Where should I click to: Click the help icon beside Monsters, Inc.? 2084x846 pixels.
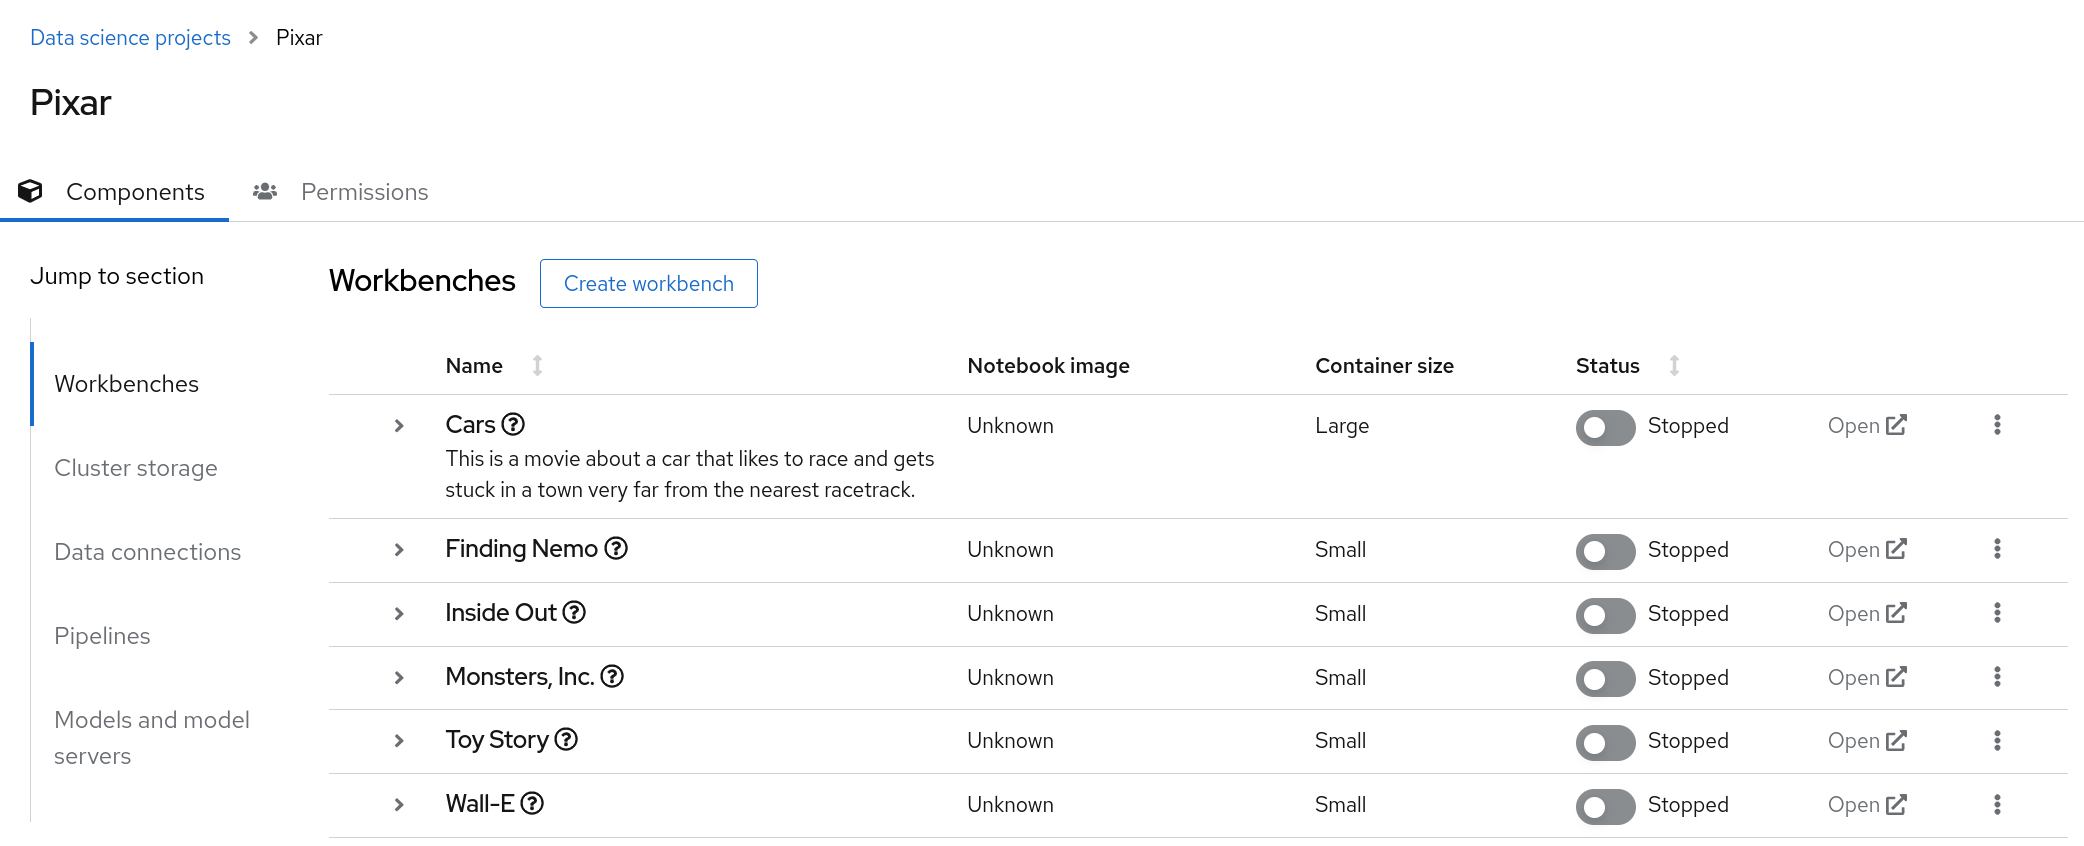pyautogui.click(x=612, y=677)
